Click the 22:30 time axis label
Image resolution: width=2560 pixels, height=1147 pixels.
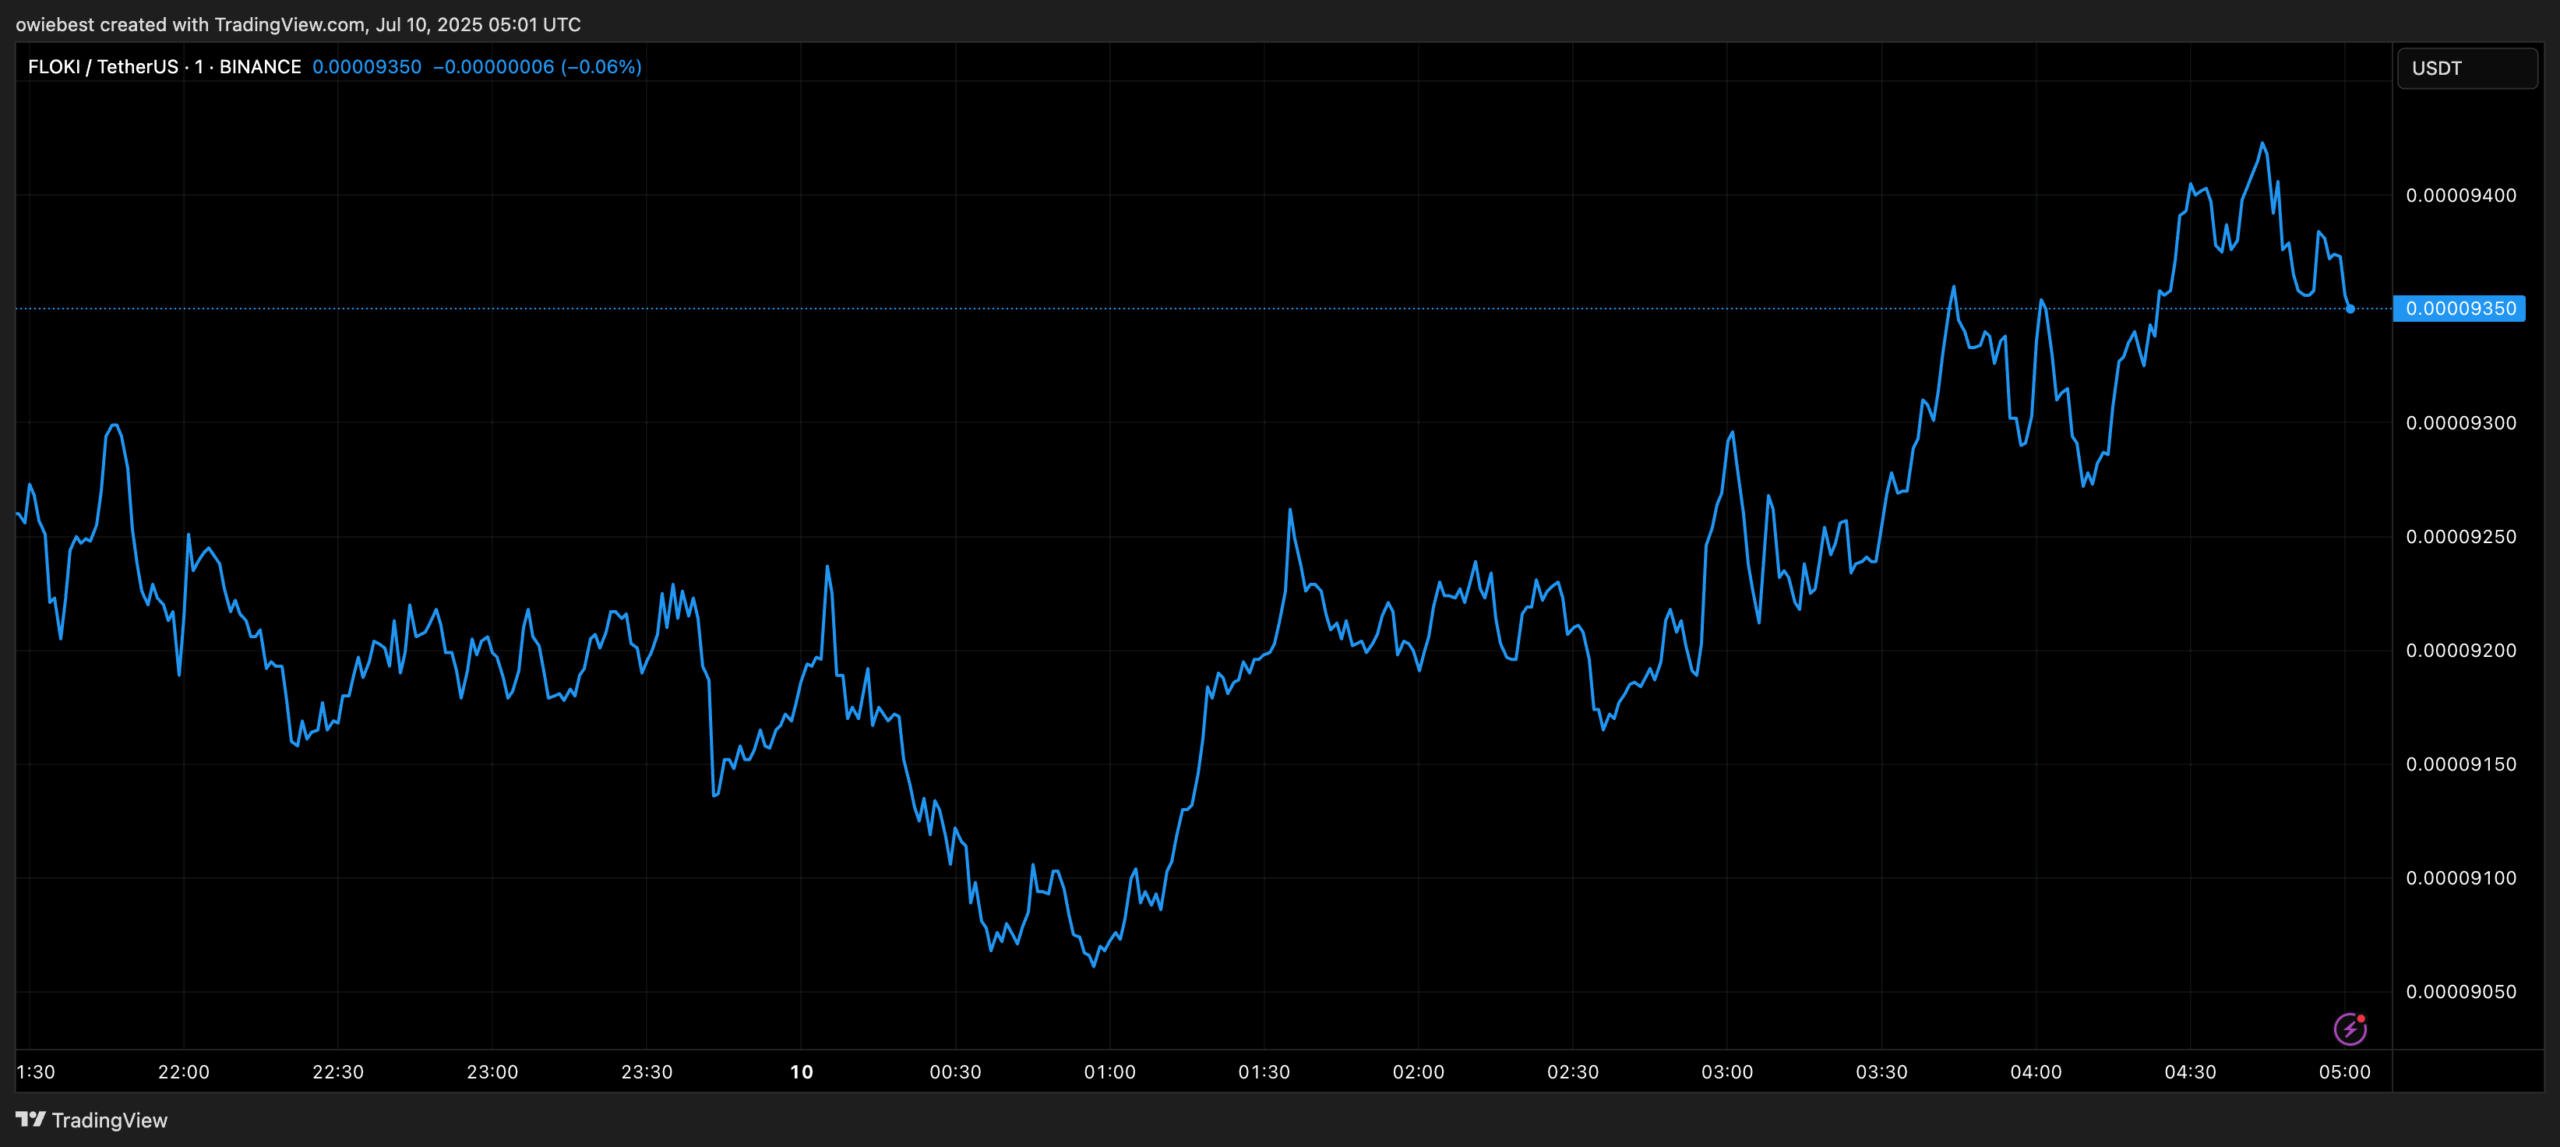click(x=338, y=1072)
